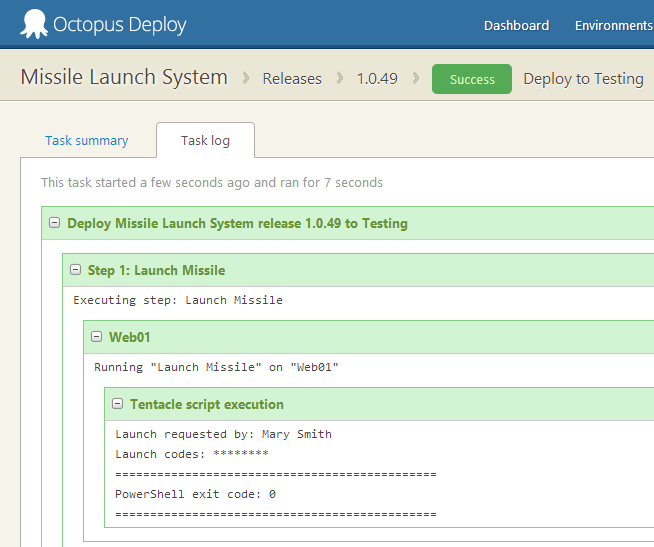The width and height of the screenshot is (654, 547).
Task: Click 'Running "Launch Missile" on "Web01"' log line
Action: (x=216, y=367)
